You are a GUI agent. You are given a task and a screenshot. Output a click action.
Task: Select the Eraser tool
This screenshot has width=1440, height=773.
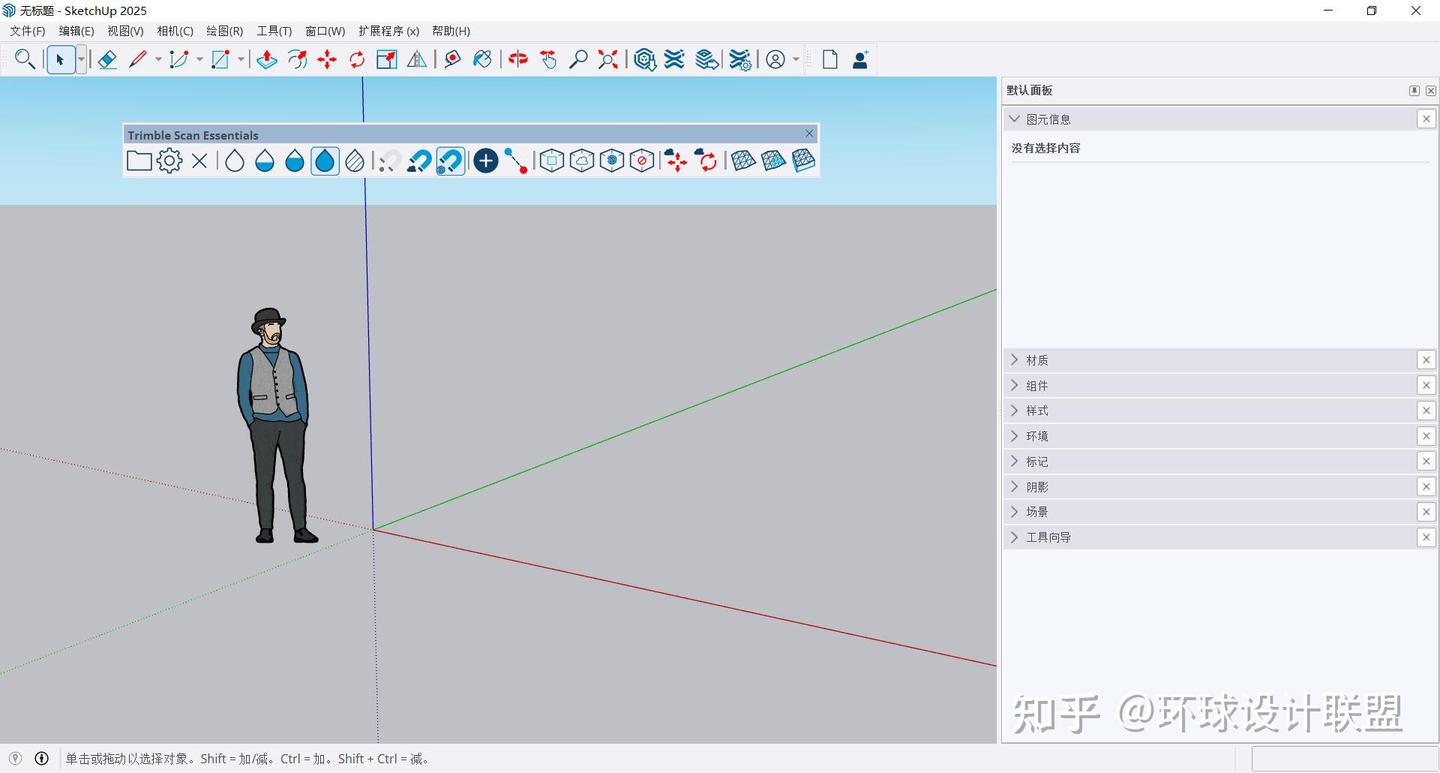point(107,59)
